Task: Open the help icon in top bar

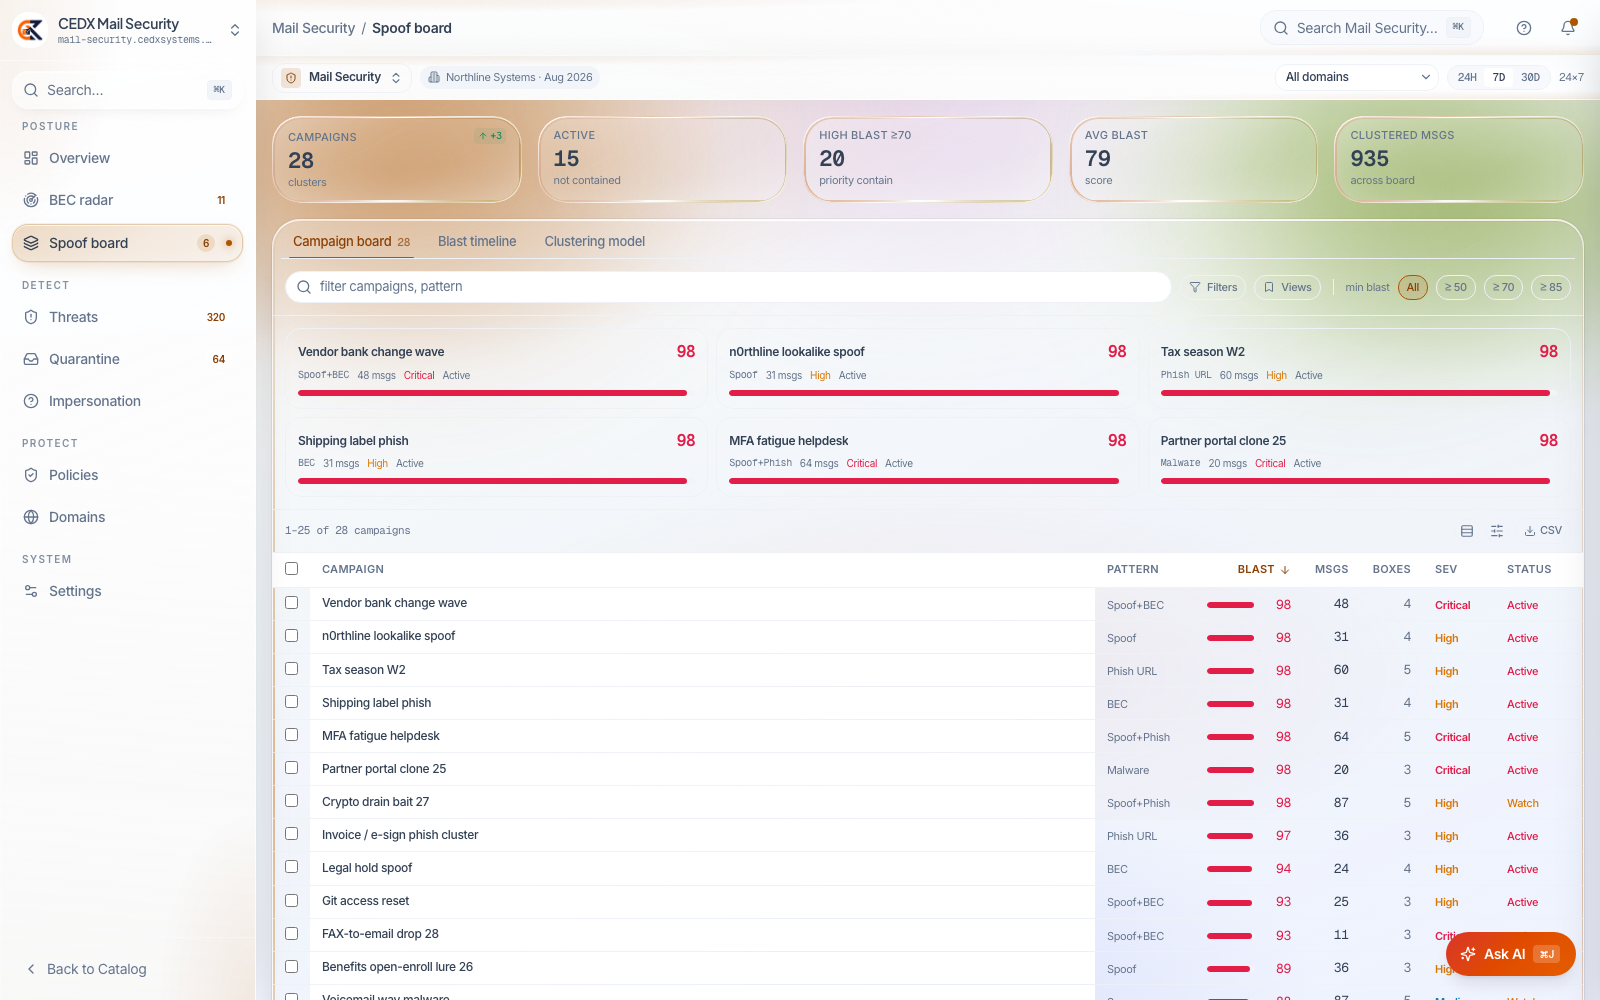Action: coord(1524,28)
